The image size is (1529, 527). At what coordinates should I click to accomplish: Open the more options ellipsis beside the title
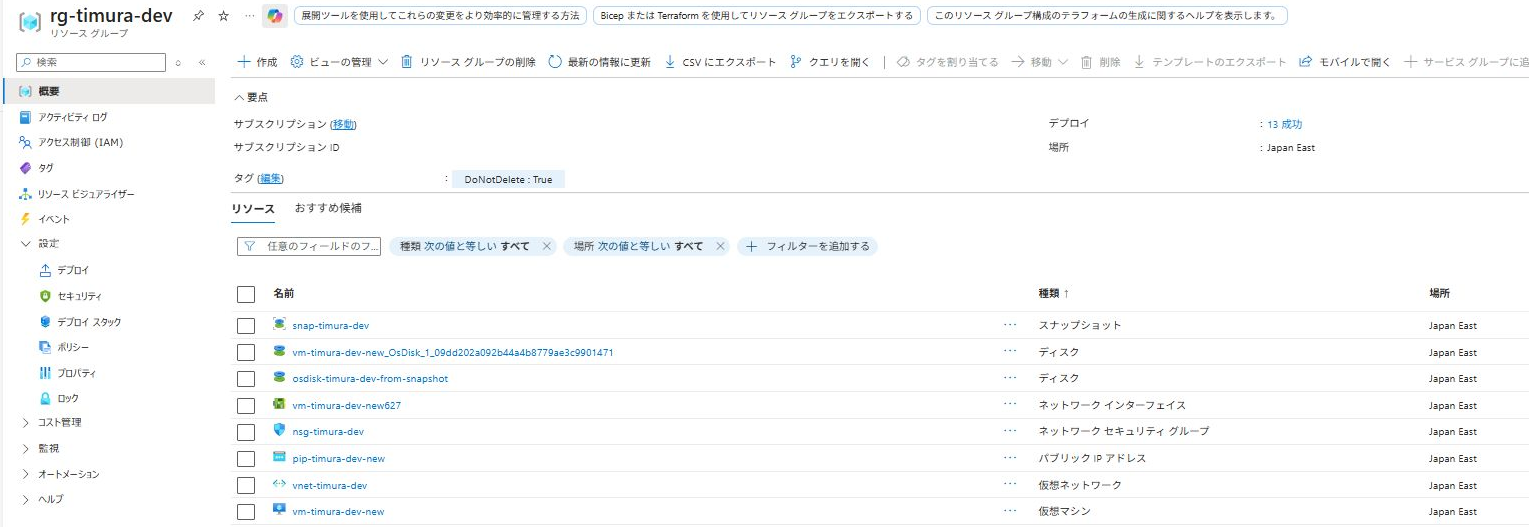coord(249,16)
